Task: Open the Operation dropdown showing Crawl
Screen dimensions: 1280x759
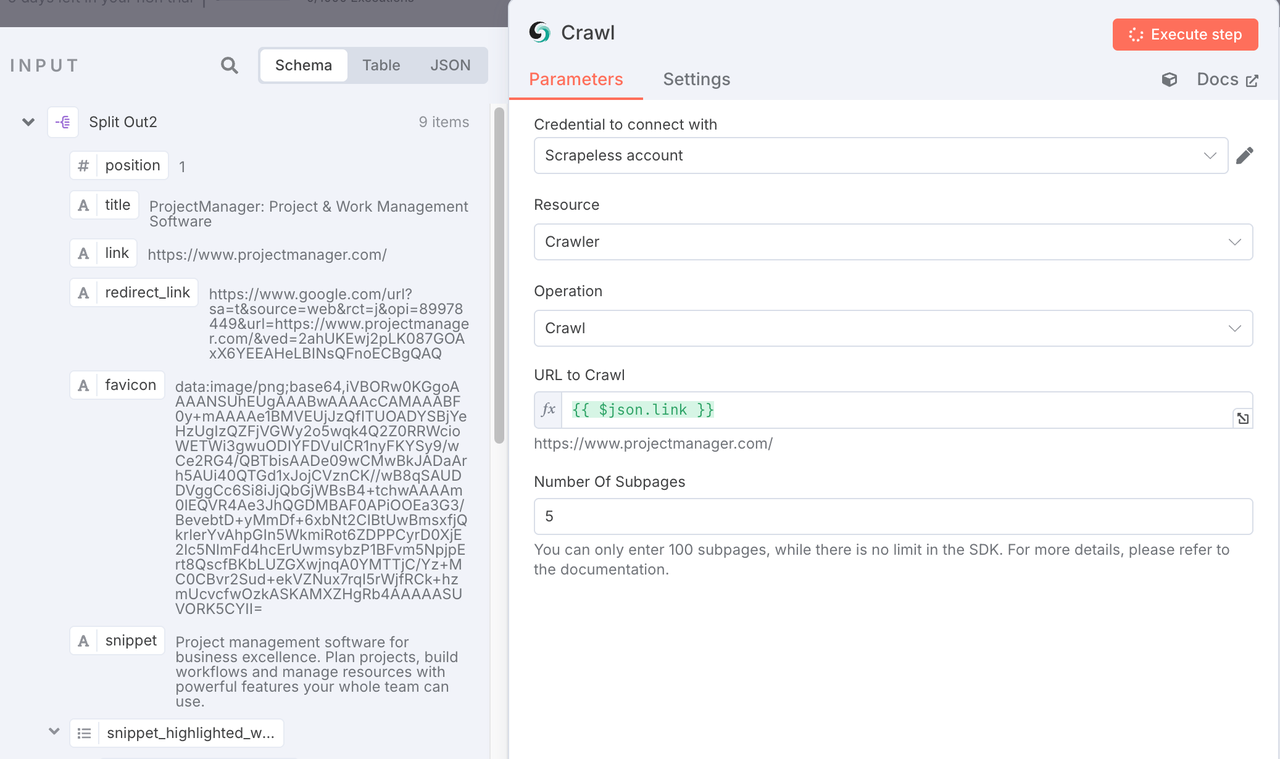Action: [893, 328]
